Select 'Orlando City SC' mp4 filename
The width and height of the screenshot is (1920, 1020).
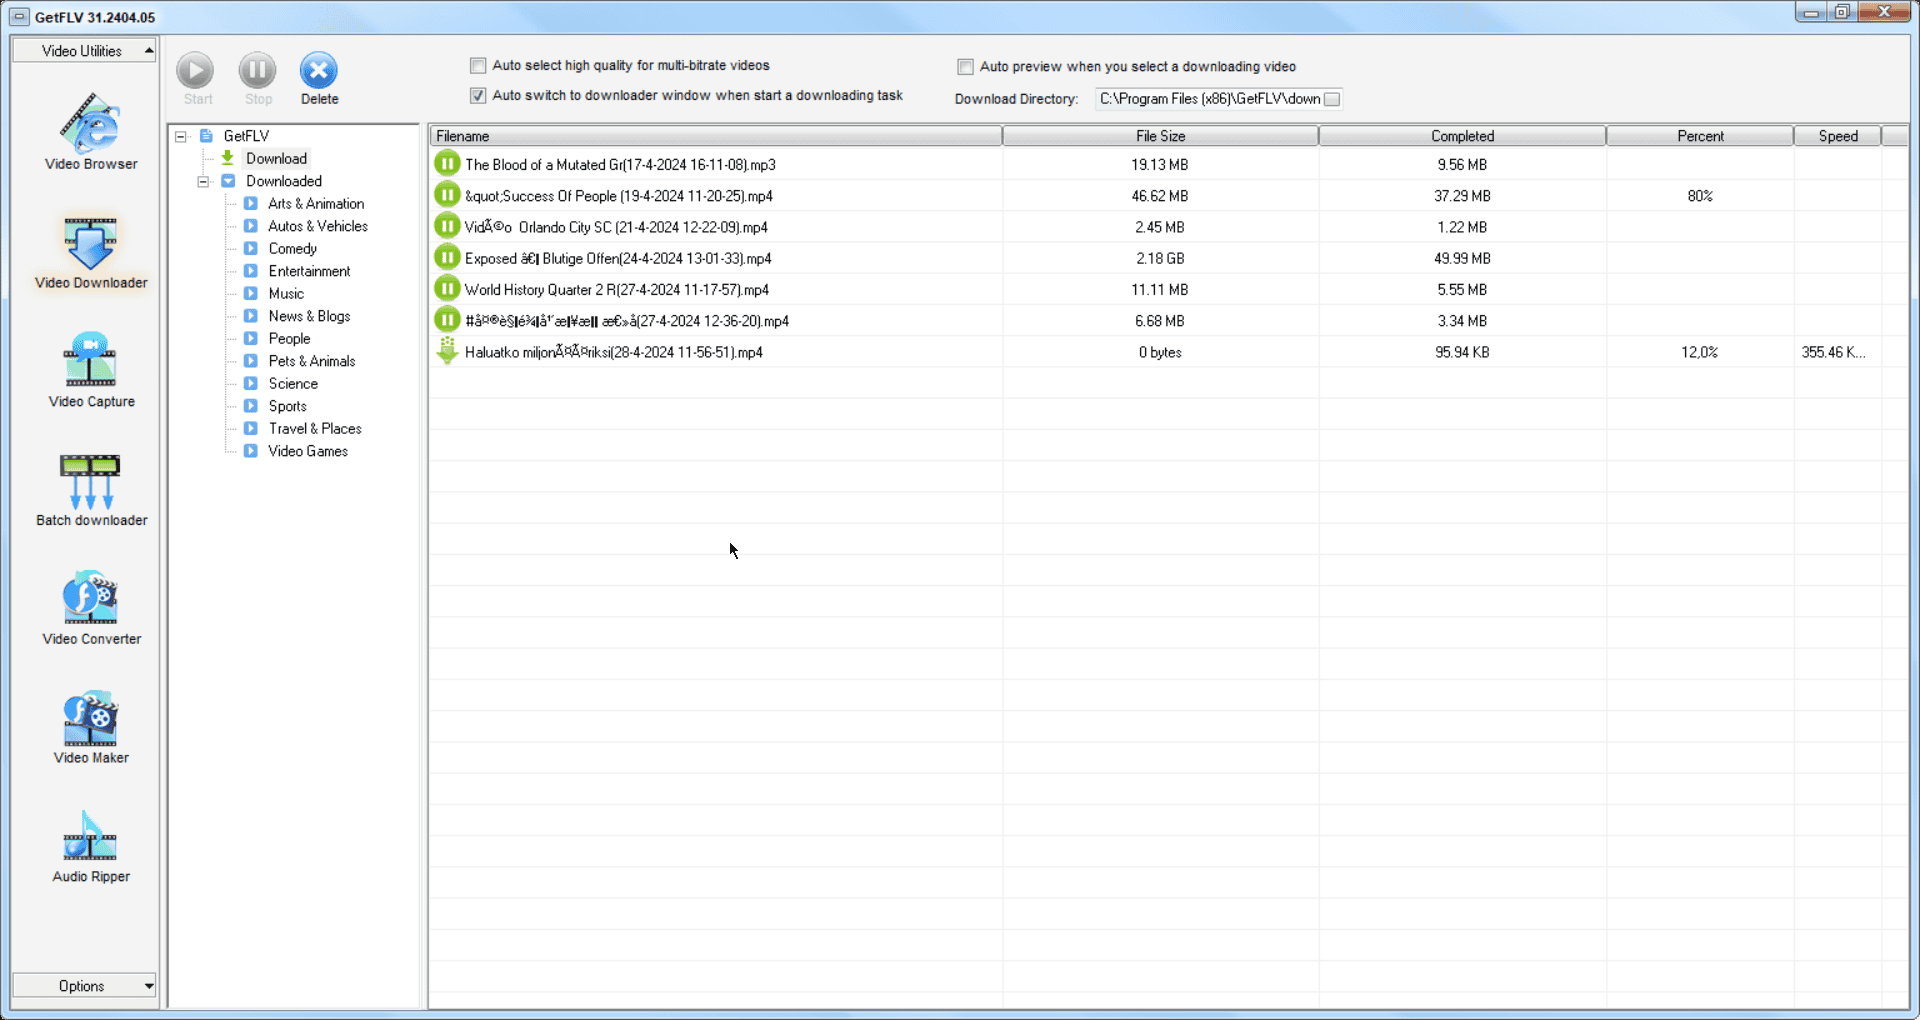[x=616, y=227]
